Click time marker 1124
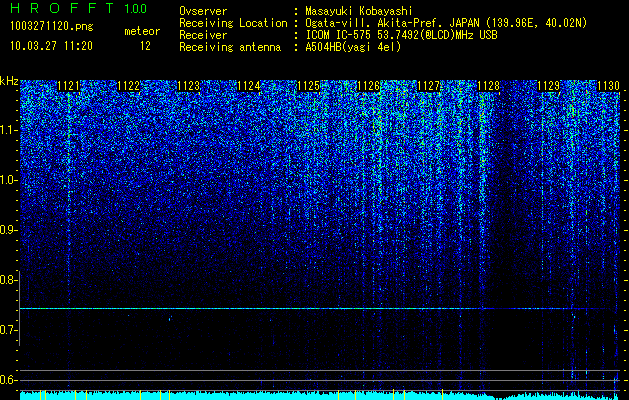This screenshot has height=400, width=629. click(x=248, y=86)
